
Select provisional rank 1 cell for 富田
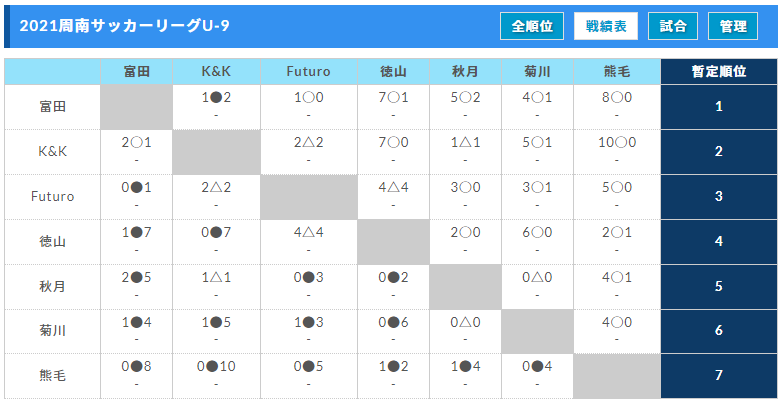719,106
